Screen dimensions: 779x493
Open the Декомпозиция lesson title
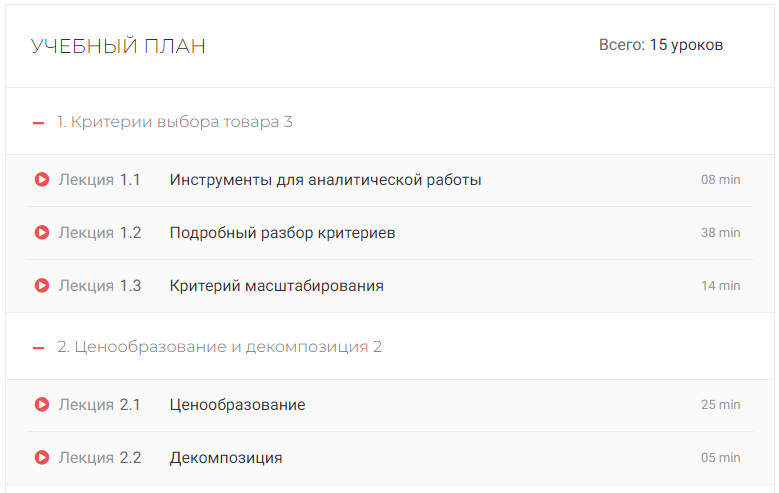coord(226,458)
